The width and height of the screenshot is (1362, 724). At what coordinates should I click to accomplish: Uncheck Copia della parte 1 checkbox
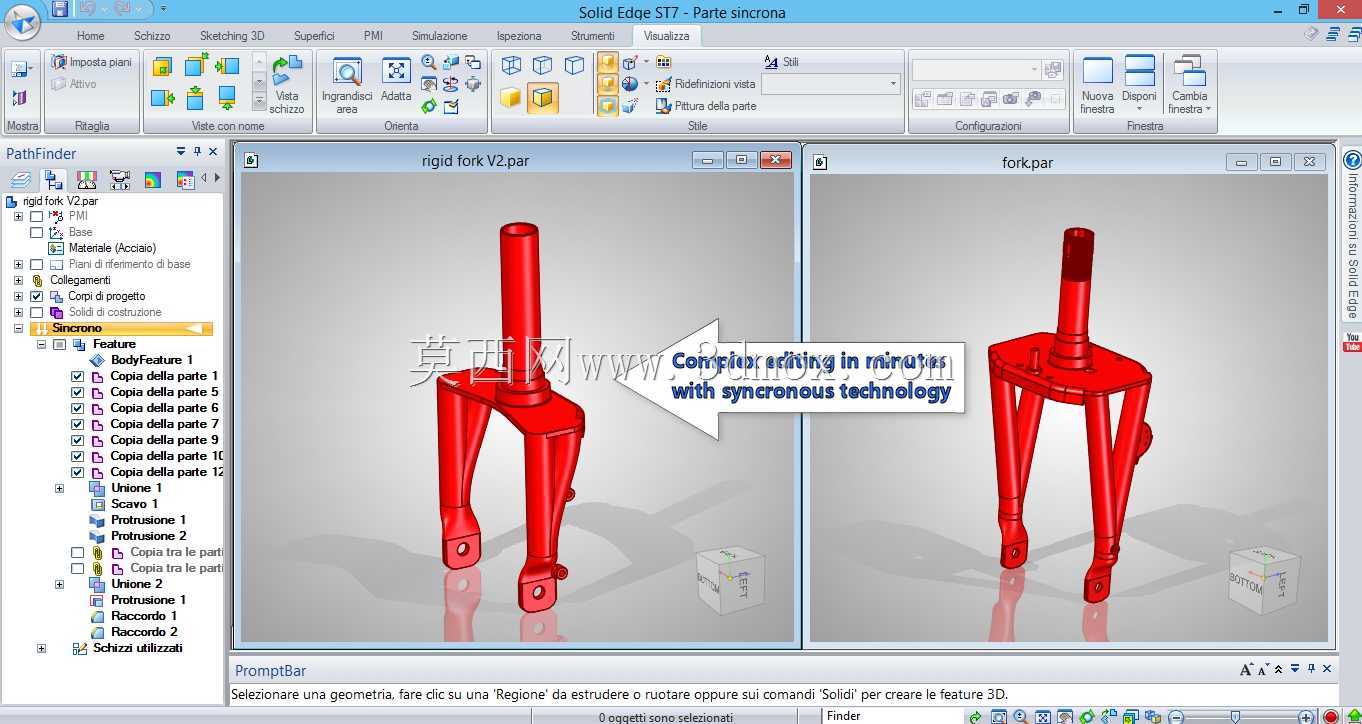[78, 376]
